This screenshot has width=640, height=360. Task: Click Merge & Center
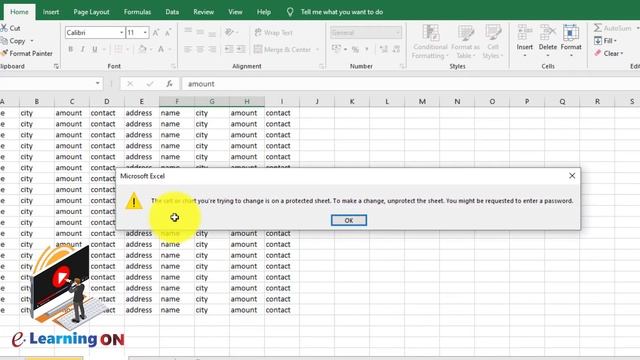tap(282, 49)
